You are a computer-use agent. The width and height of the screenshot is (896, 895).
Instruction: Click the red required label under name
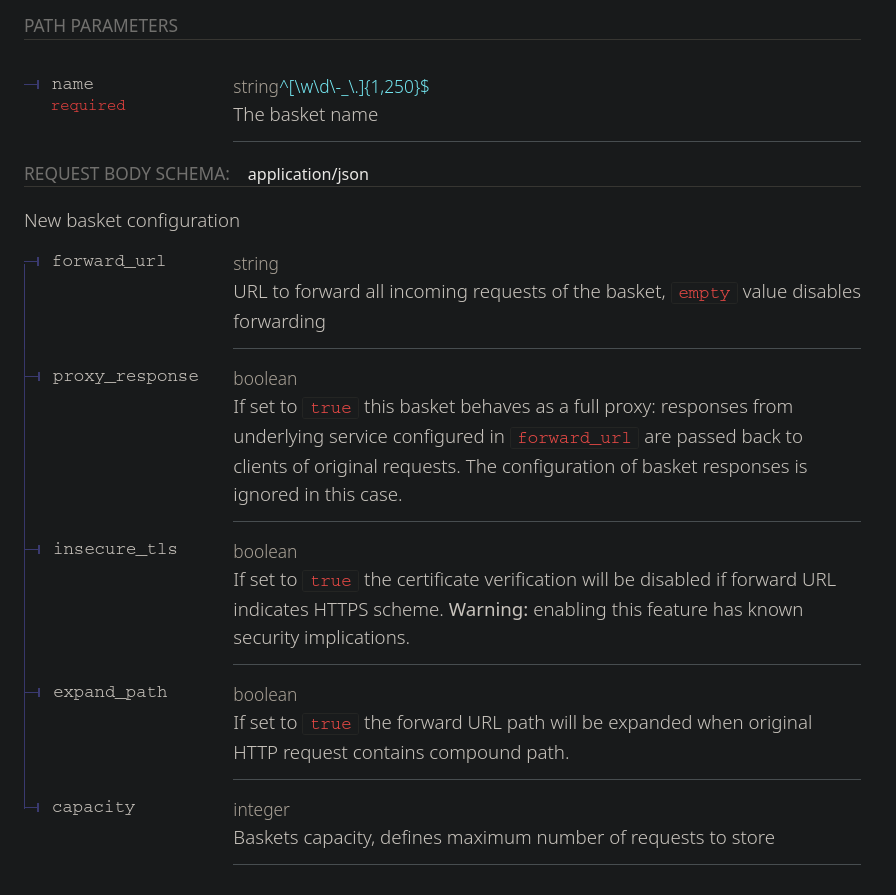88,105
